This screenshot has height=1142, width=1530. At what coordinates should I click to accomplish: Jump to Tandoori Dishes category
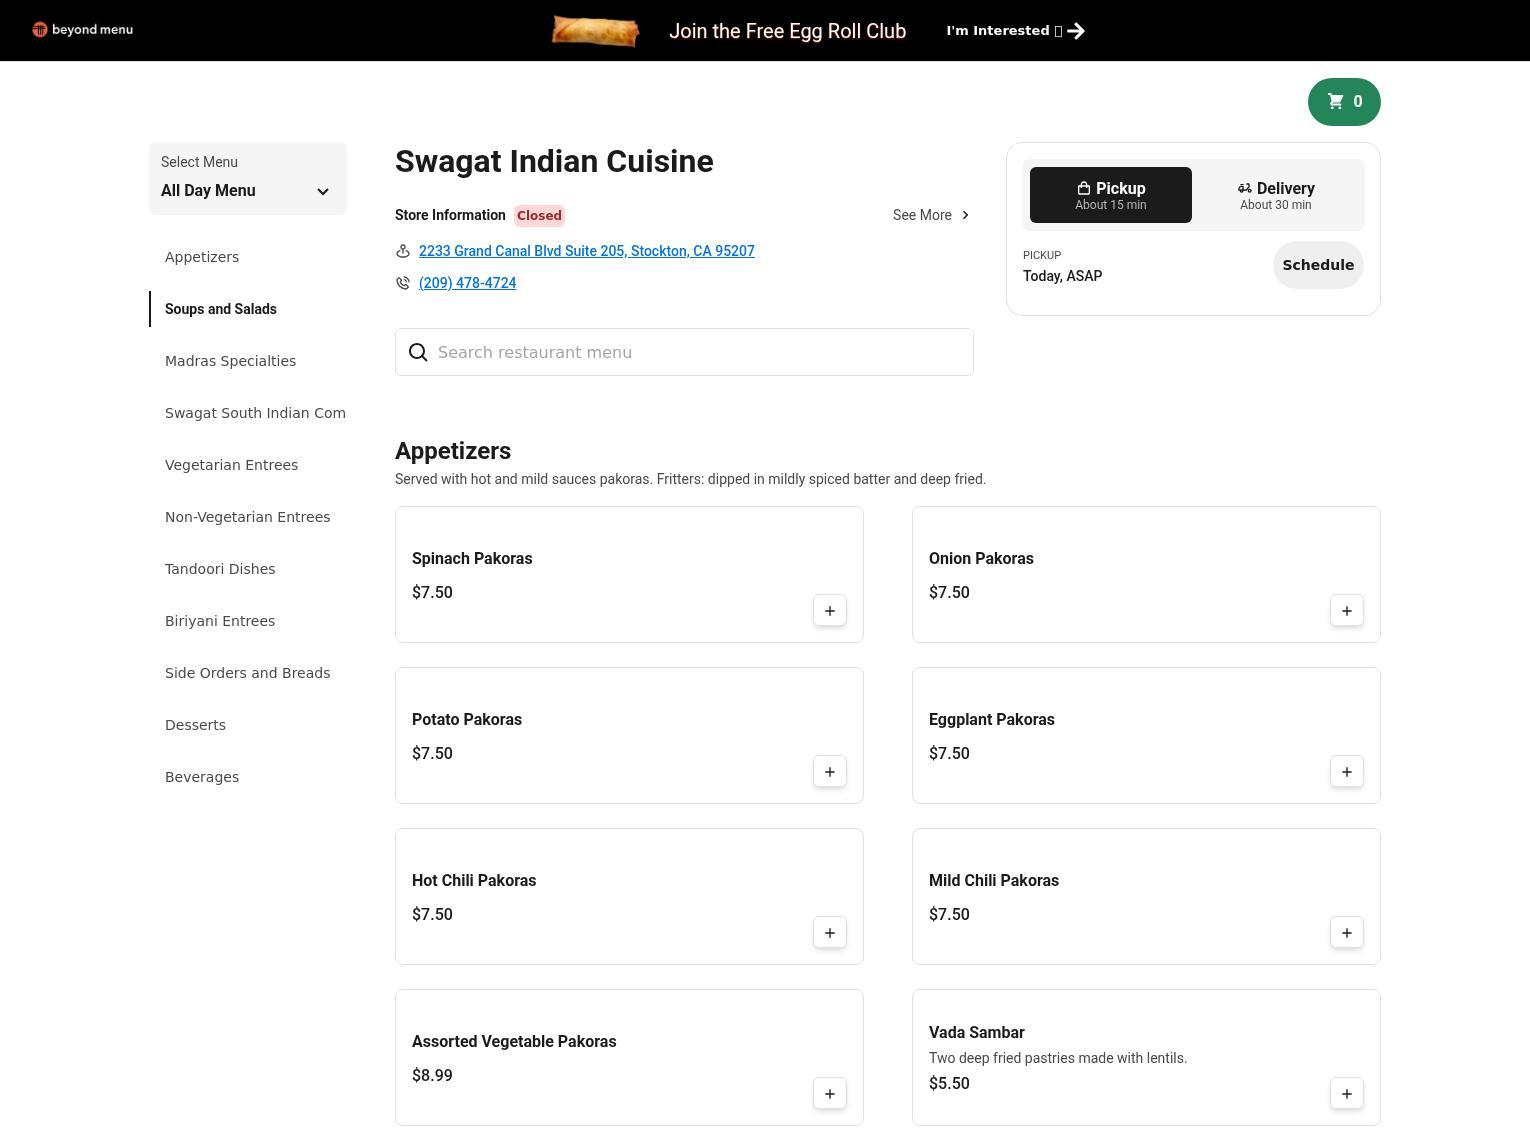click(220, 569)
